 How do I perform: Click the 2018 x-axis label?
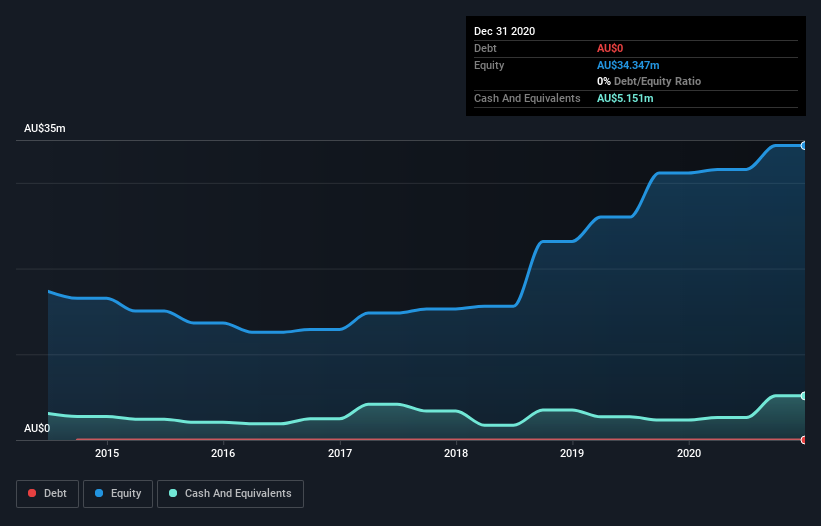point(456,453)
